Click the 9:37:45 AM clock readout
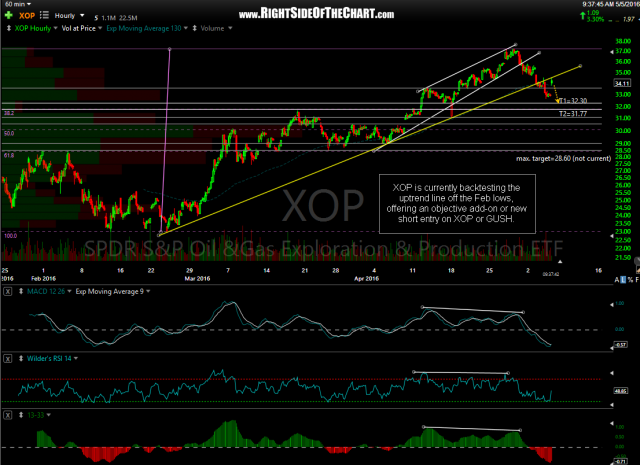This screenshot has height=465, width=640. pos(600,4)
